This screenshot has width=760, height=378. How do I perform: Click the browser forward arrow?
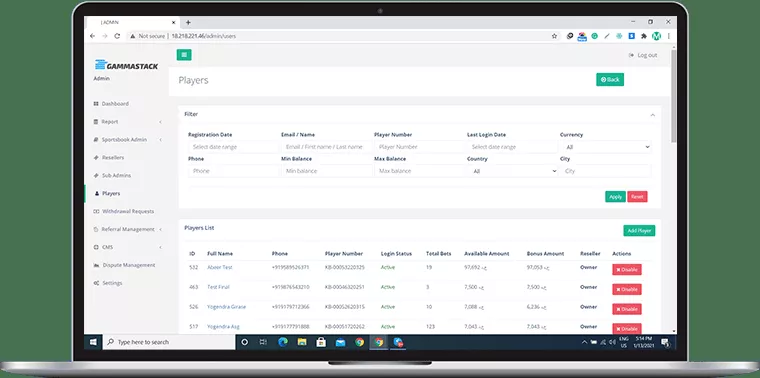tap(105, 36)
